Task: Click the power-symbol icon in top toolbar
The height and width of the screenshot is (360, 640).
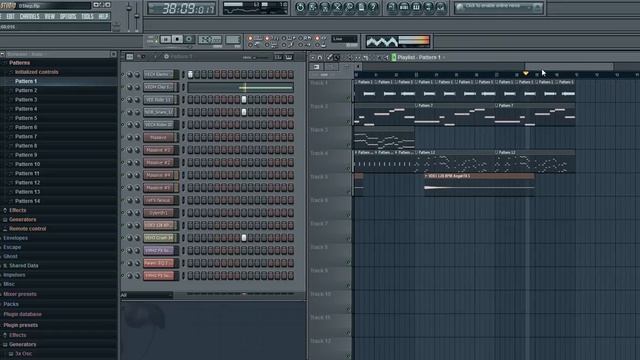Action: [300, 7]
